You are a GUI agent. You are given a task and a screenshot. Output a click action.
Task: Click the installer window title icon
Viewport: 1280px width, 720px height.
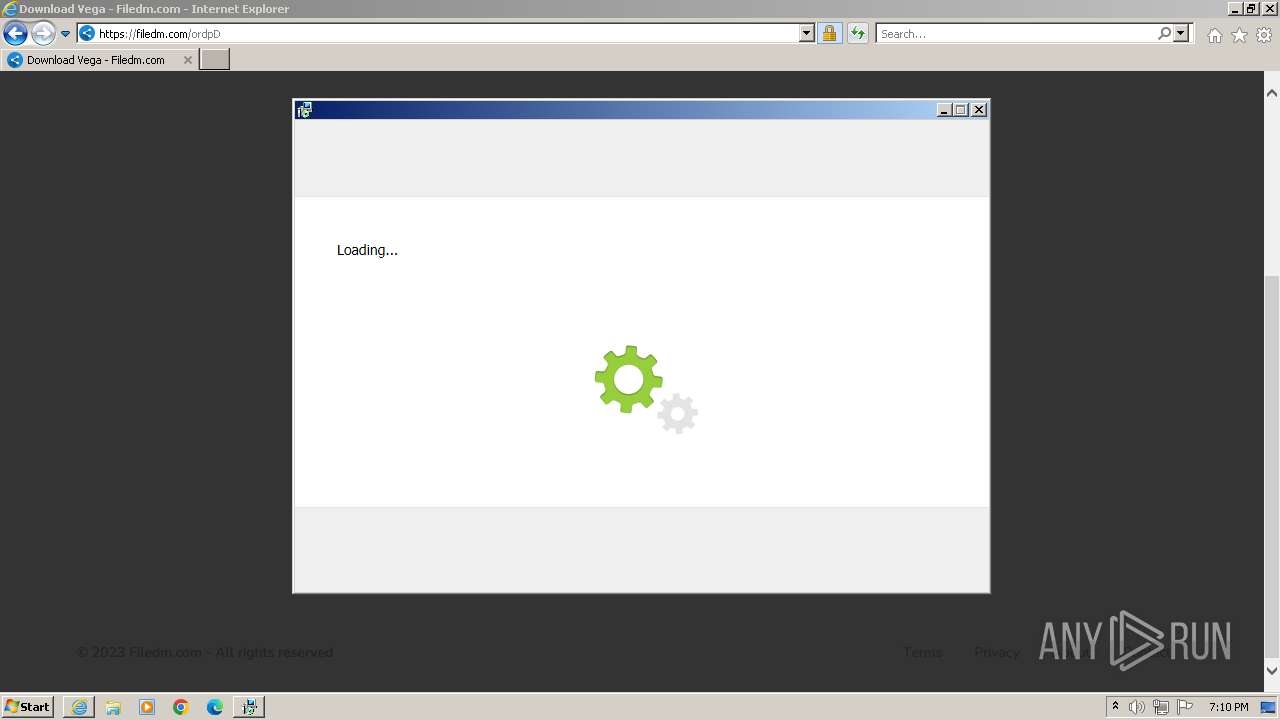[x=304, y=110]
